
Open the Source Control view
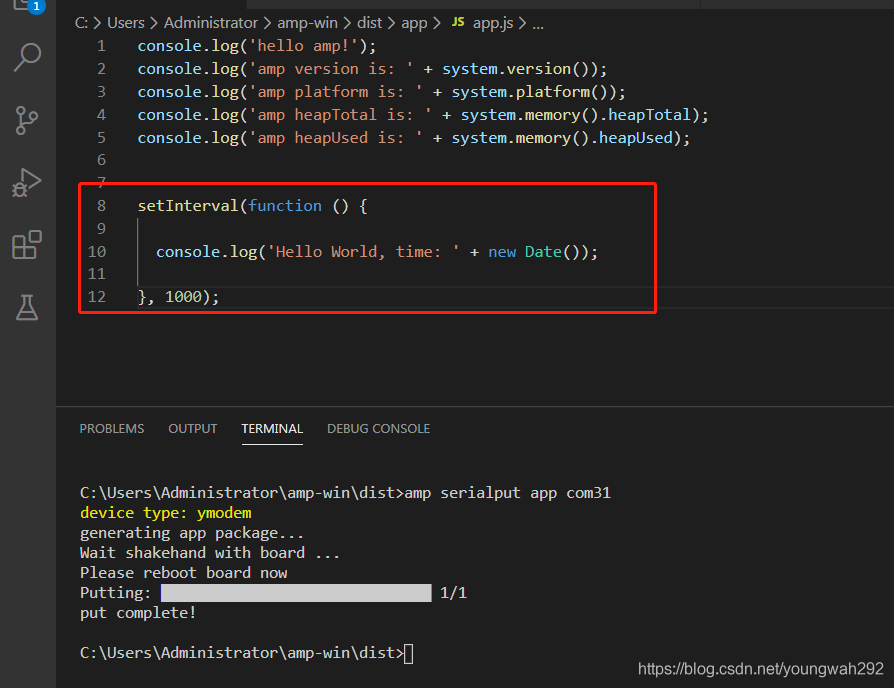[27, 120]
